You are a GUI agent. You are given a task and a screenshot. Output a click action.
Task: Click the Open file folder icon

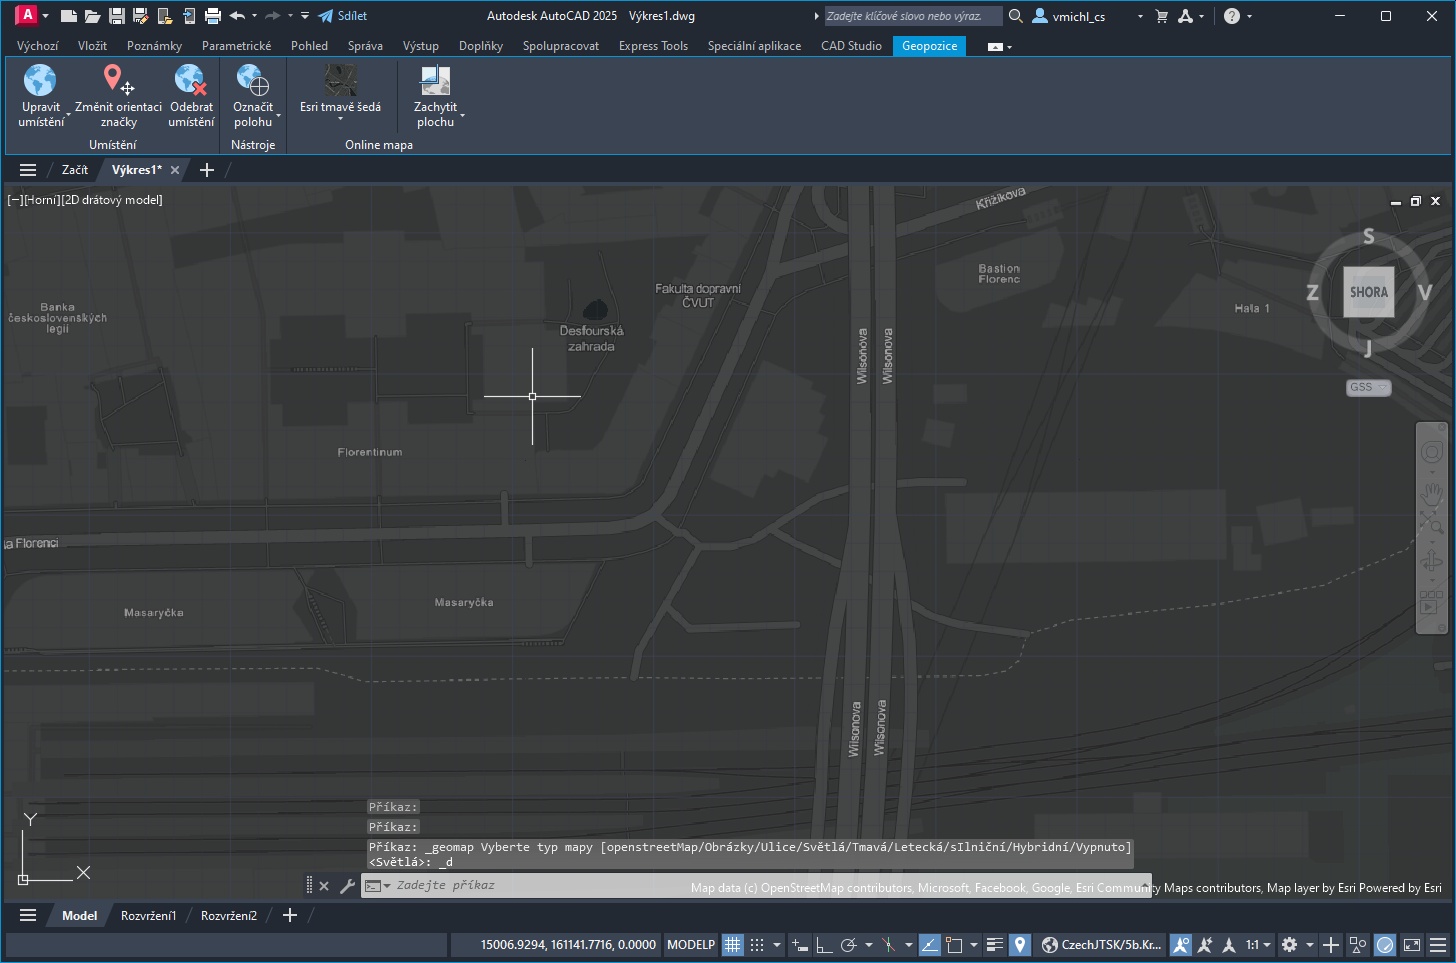coord(92,16)
